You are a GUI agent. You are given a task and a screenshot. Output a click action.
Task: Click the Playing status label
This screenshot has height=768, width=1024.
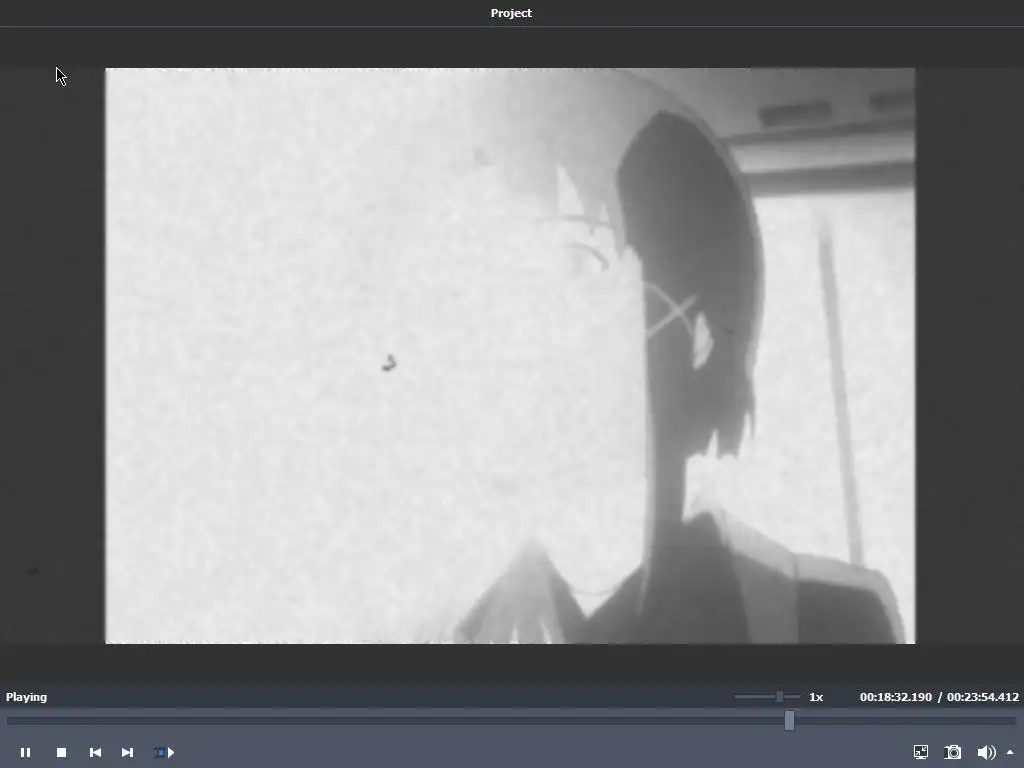coord(27,697)
